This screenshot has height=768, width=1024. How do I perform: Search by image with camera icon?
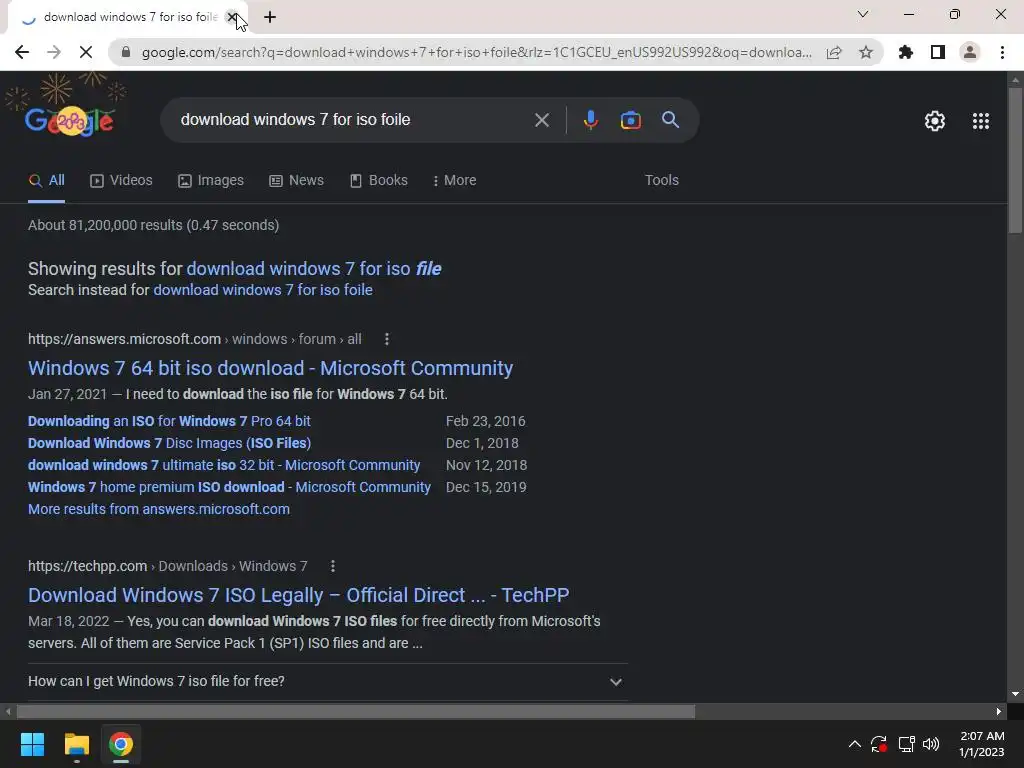(x=630, y=120)
